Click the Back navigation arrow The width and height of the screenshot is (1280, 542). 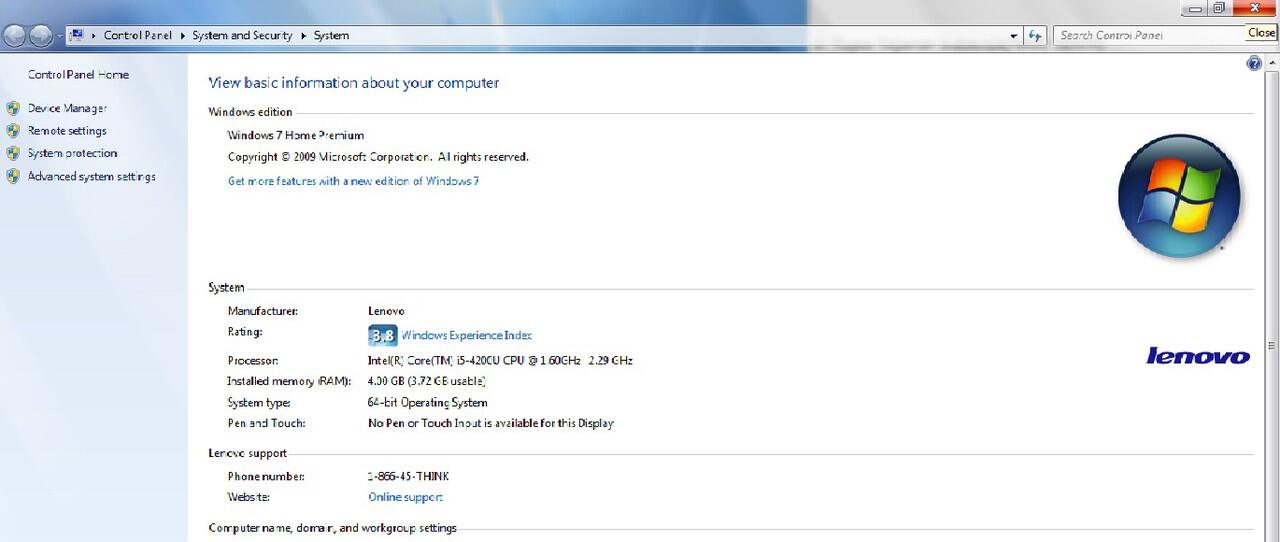[x=15, y=36]
